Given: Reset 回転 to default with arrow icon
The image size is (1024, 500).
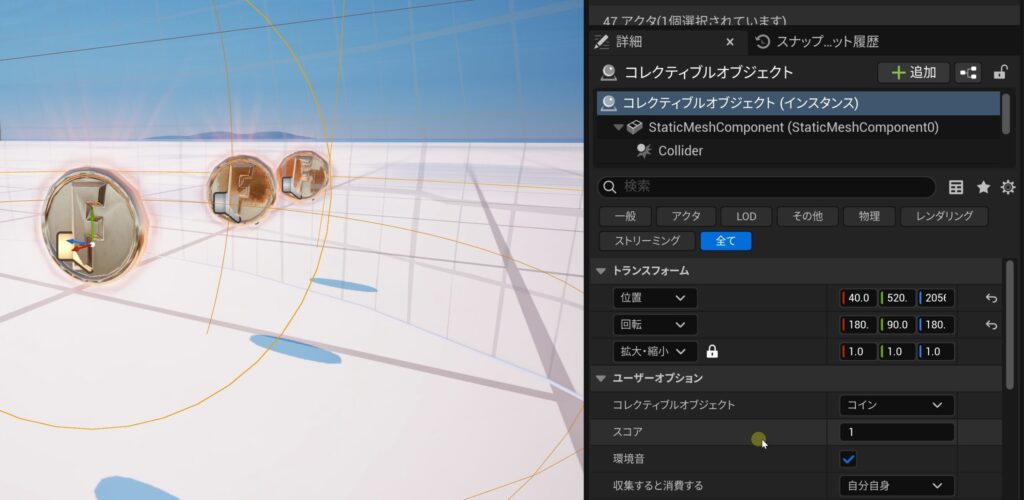Looking at the screenshot, I should [x=991, y=325].
